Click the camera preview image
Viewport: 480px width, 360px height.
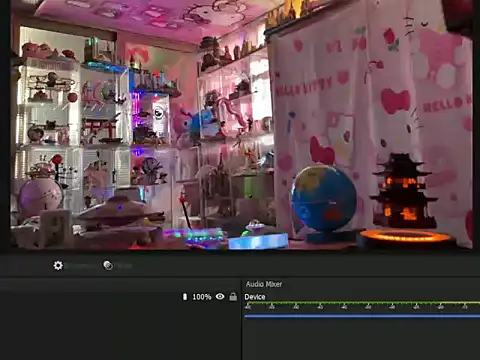[x=241, y=124]
